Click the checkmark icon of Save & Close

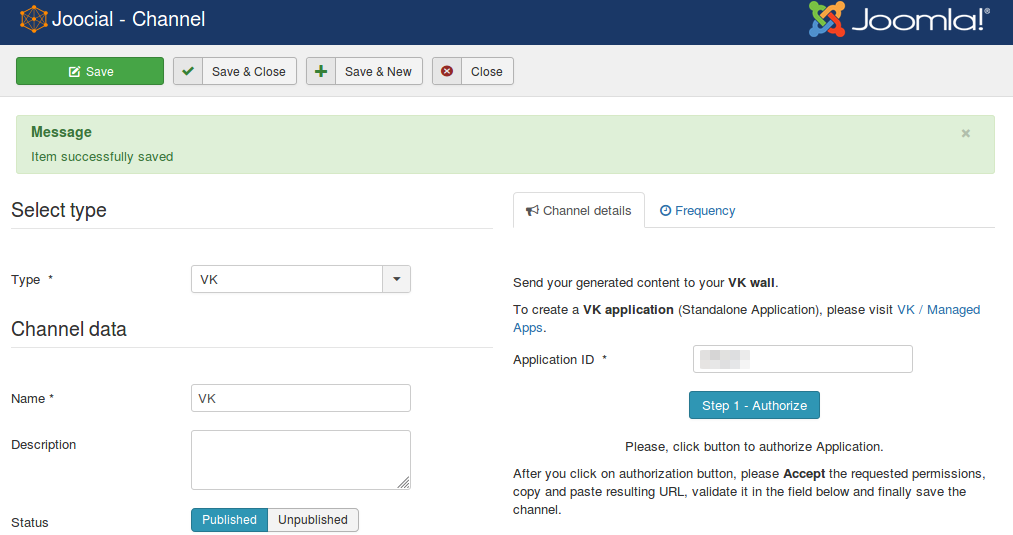coord(188,71)
